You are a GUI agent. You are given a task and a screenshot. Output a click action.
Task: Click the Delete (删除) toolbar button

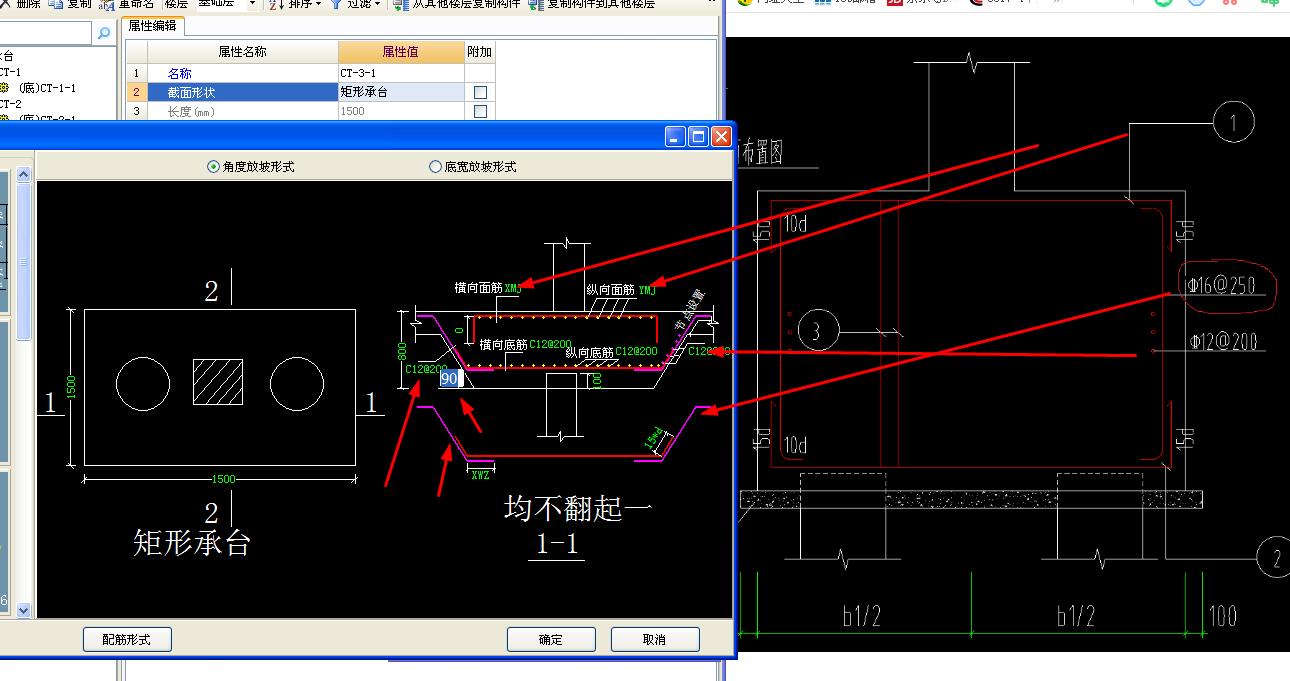[20, 4]
